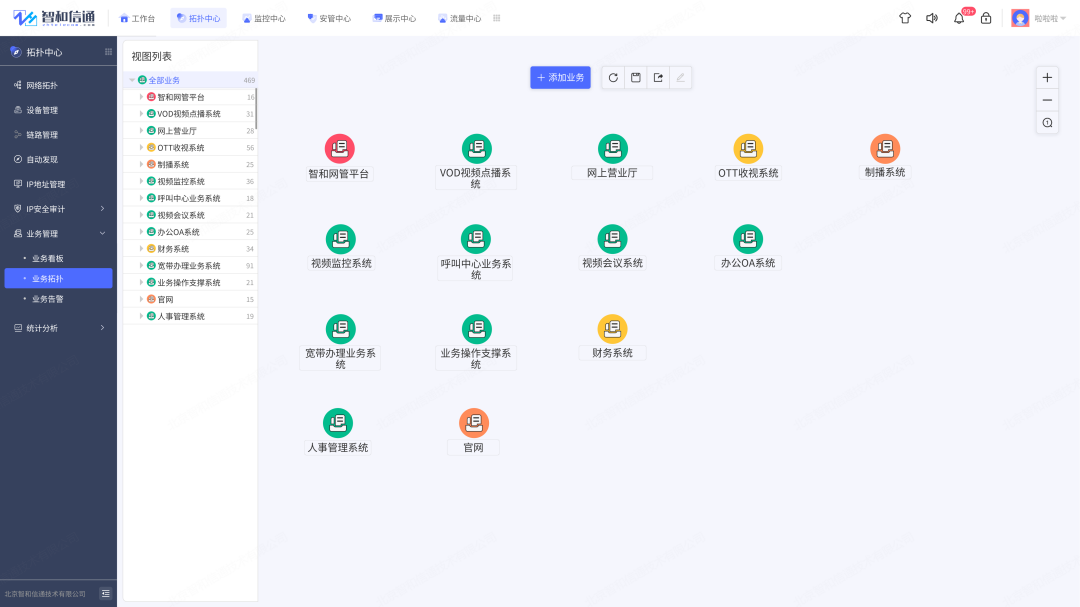
Task: Click the refresh icon in the toolbar
Action: coord(613,78)
